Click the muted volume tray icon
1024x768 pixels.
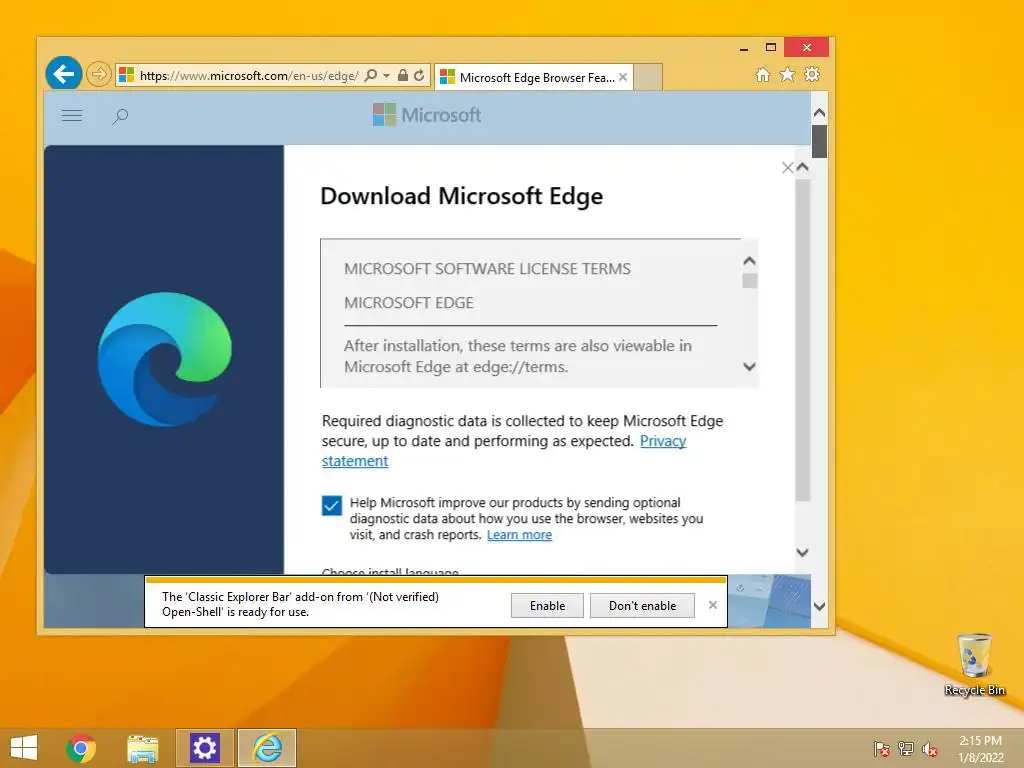point(930,749)
